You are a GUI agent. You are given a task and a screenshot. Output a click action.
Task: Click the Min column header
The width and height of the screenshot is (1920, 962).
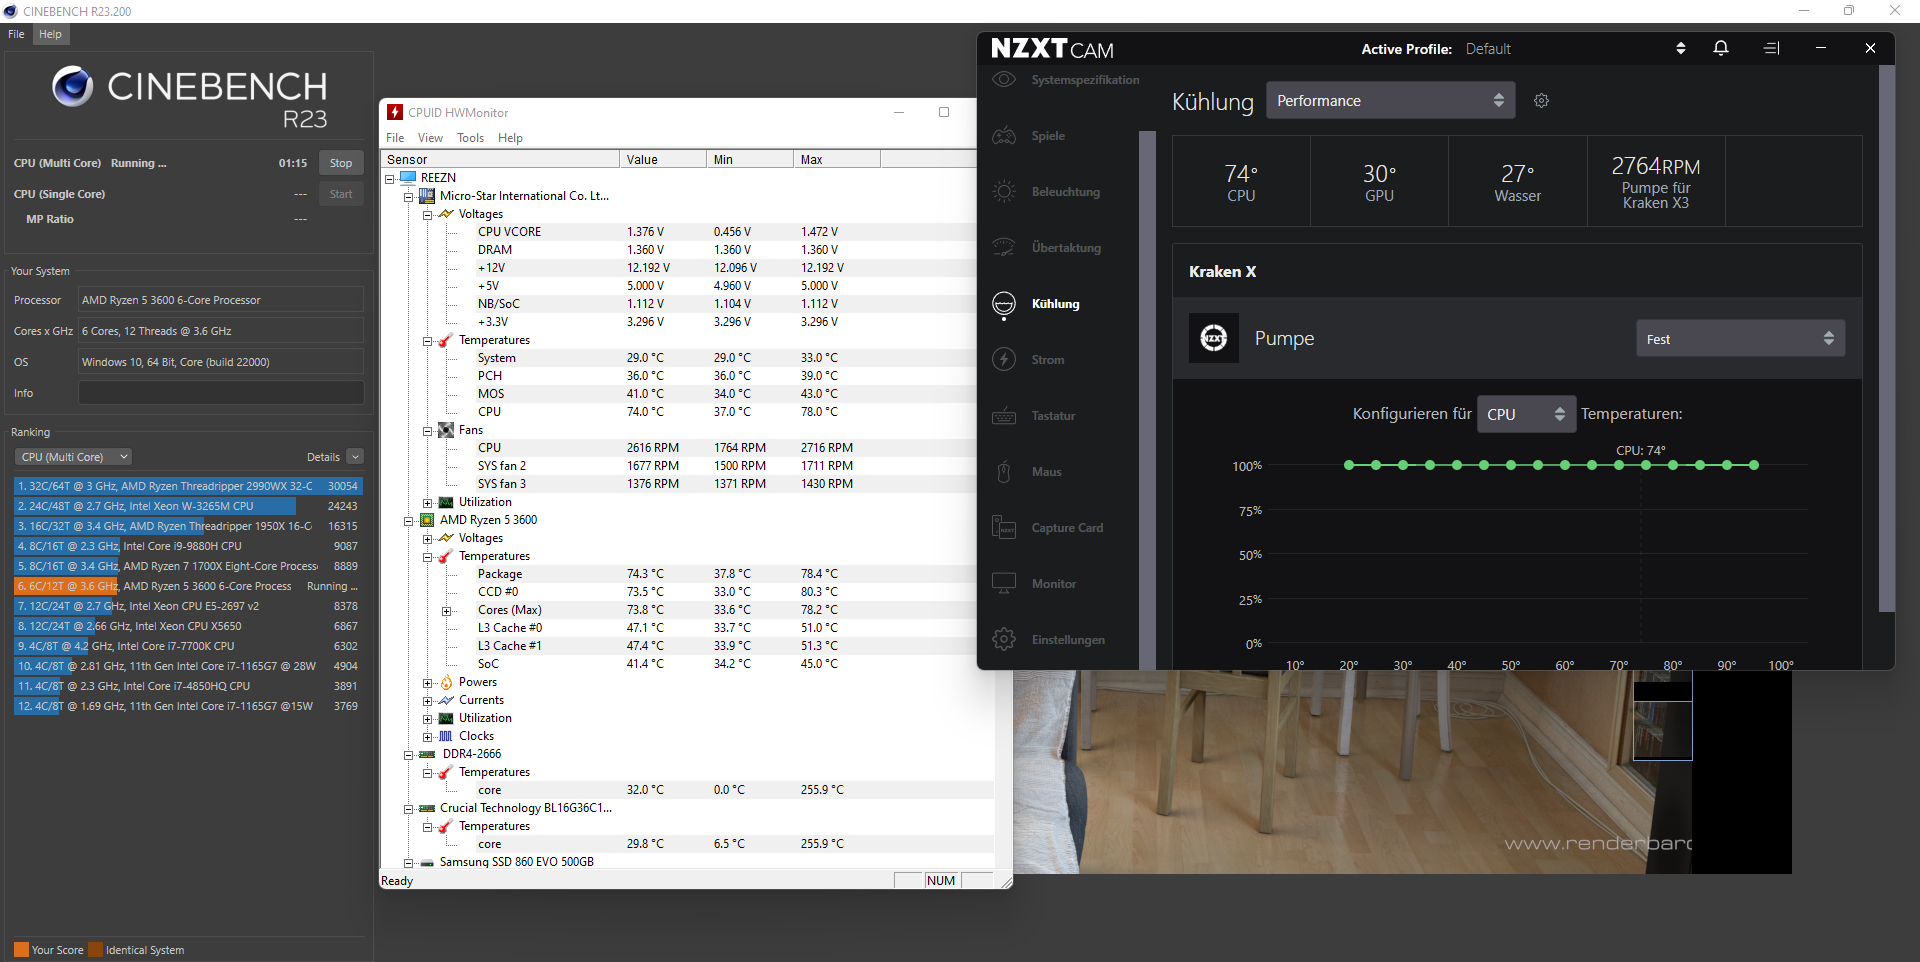click(749, 159)
